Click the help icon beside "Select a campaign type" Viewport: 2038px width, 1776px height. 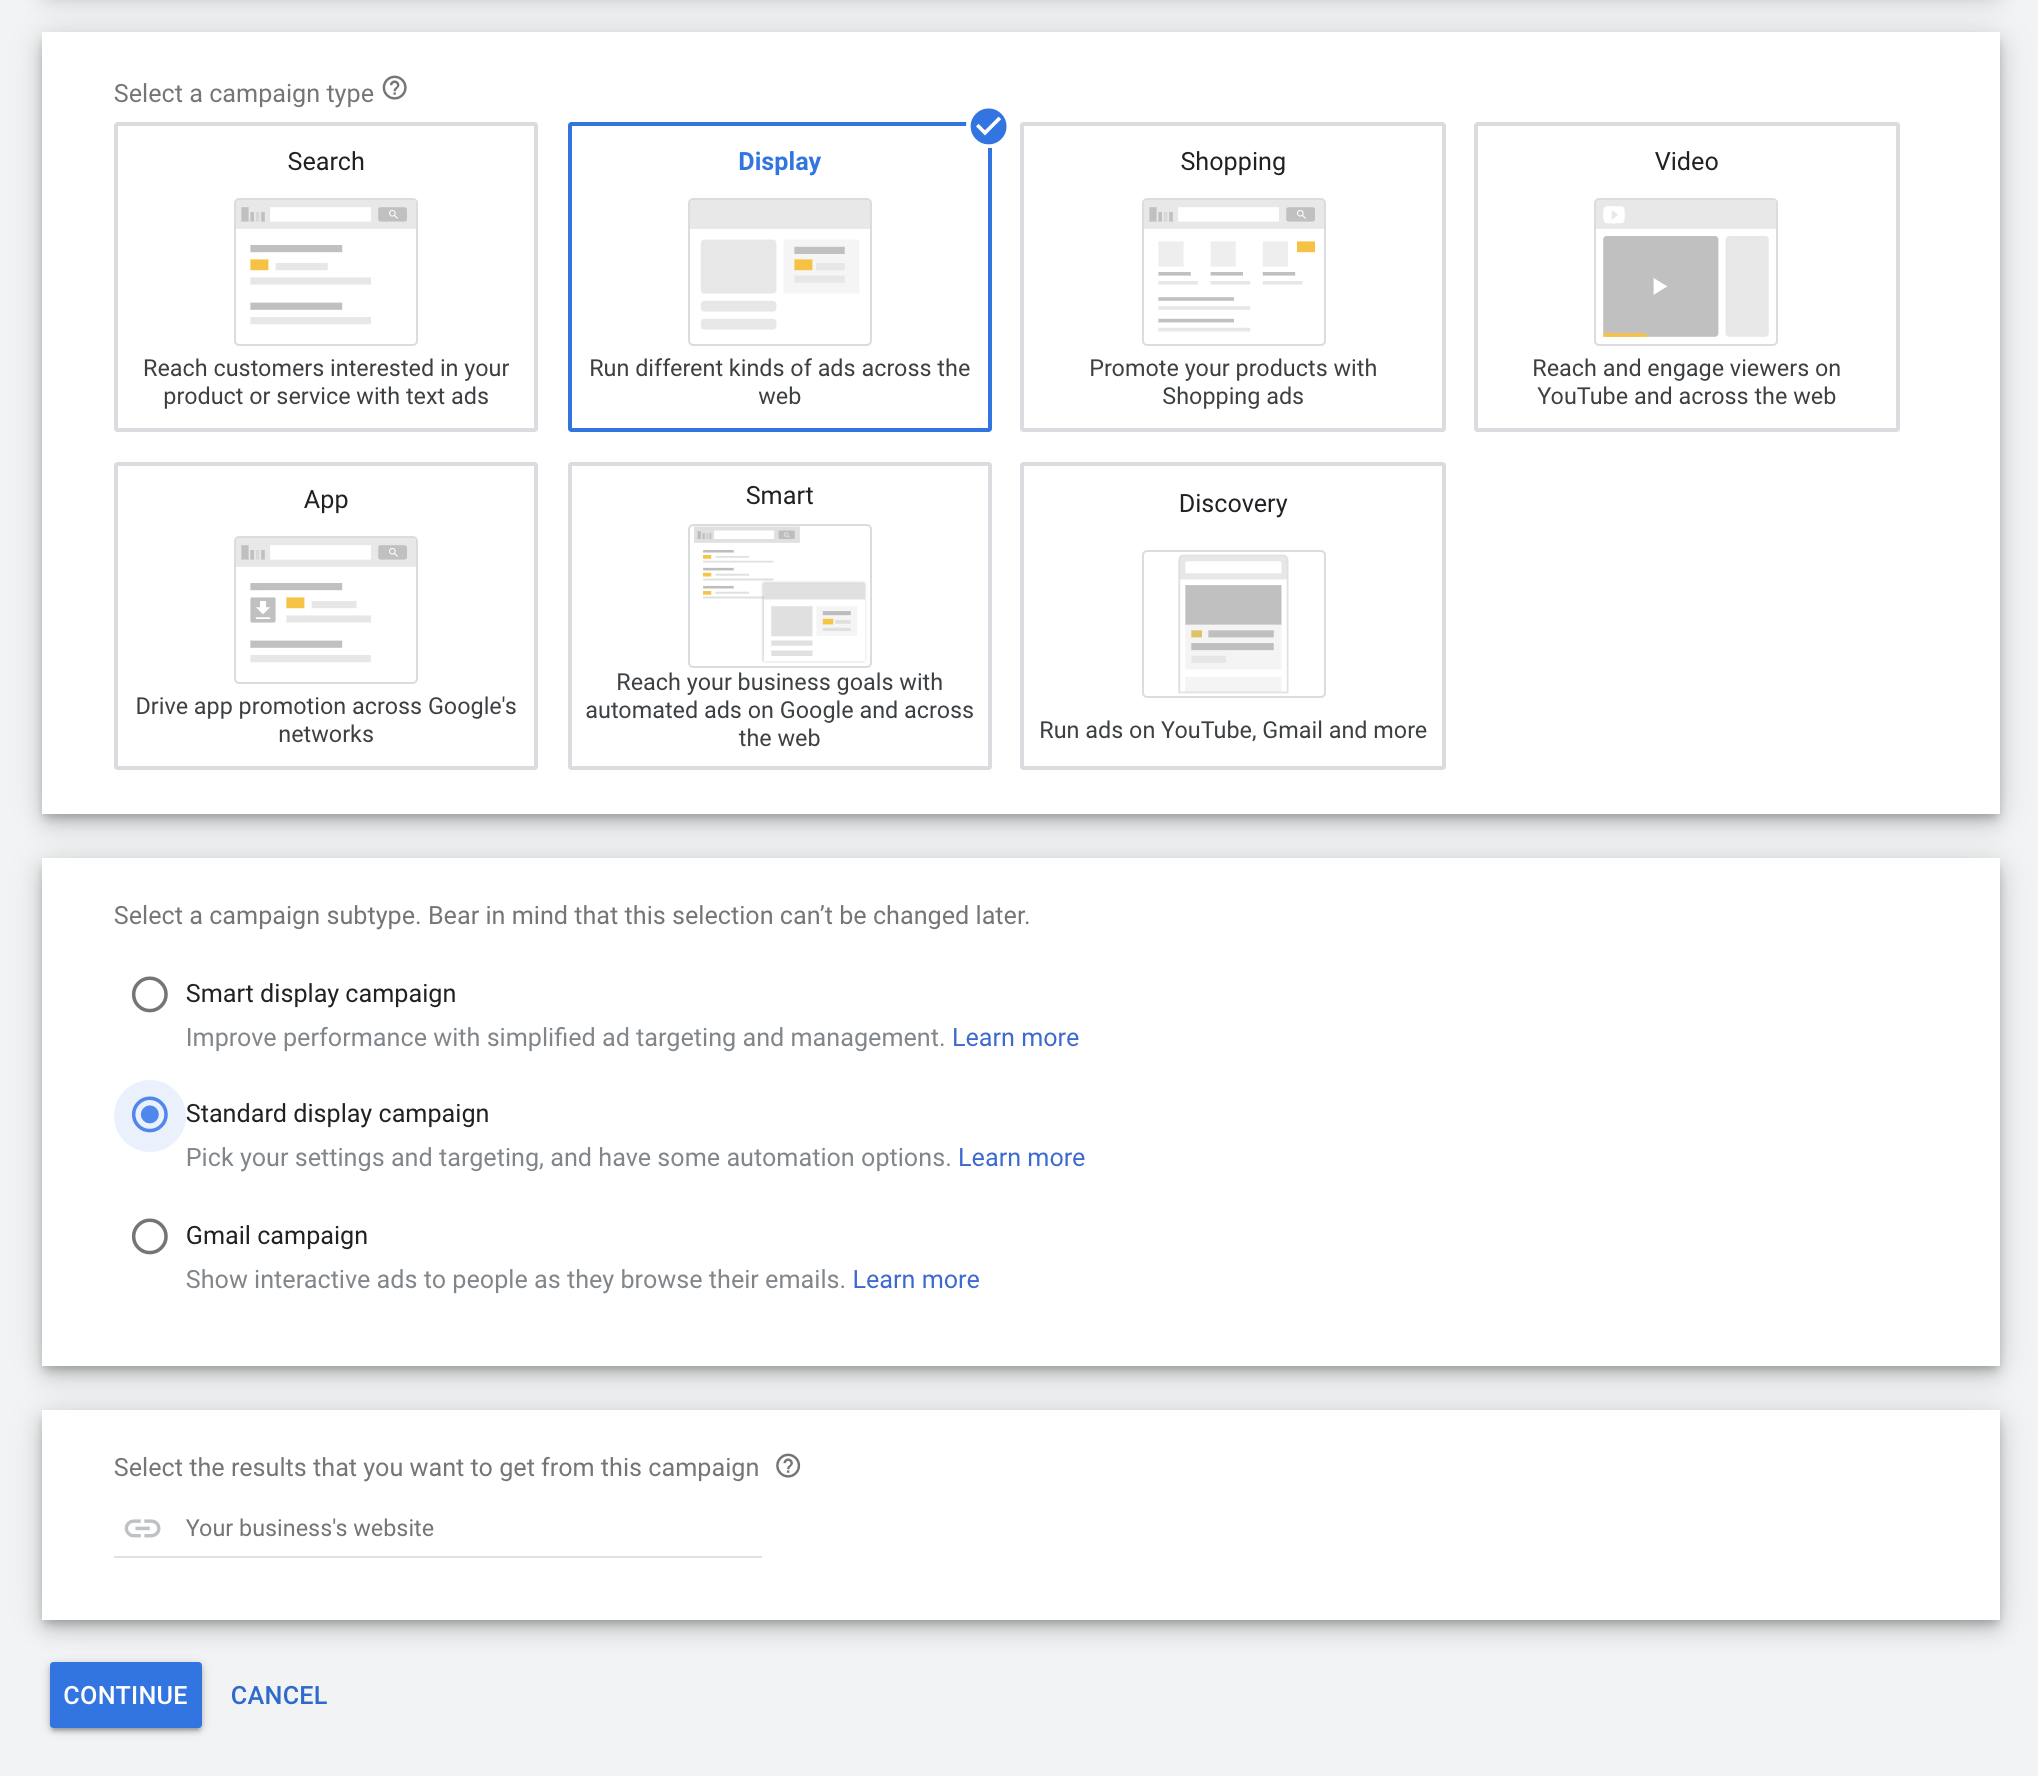(396, 90)
